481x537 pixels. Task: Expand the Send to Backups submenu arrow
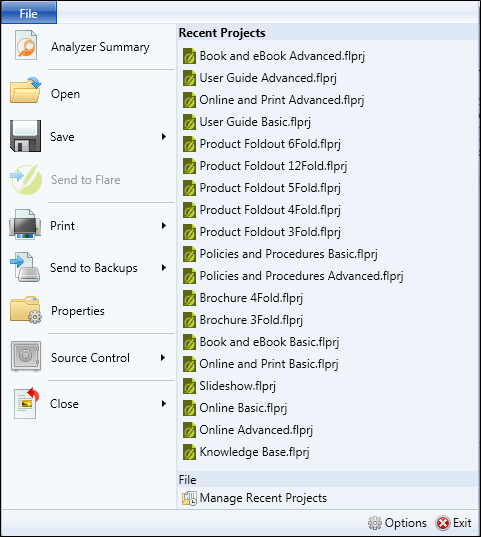tap(164, 268)
